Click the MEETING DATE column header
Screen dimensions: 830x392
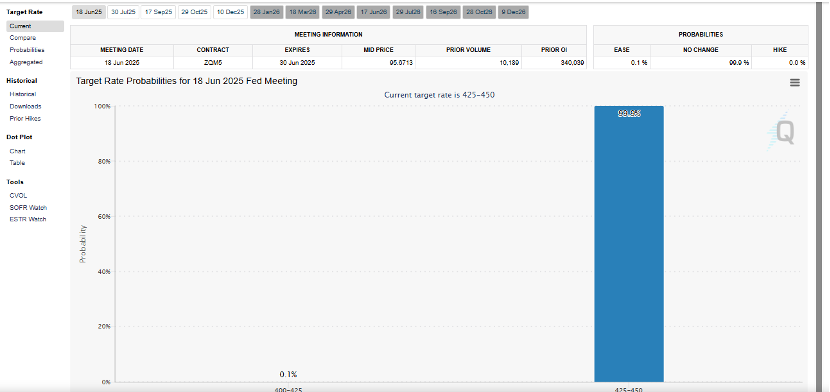pyautogui.click(x=122, y=50)
